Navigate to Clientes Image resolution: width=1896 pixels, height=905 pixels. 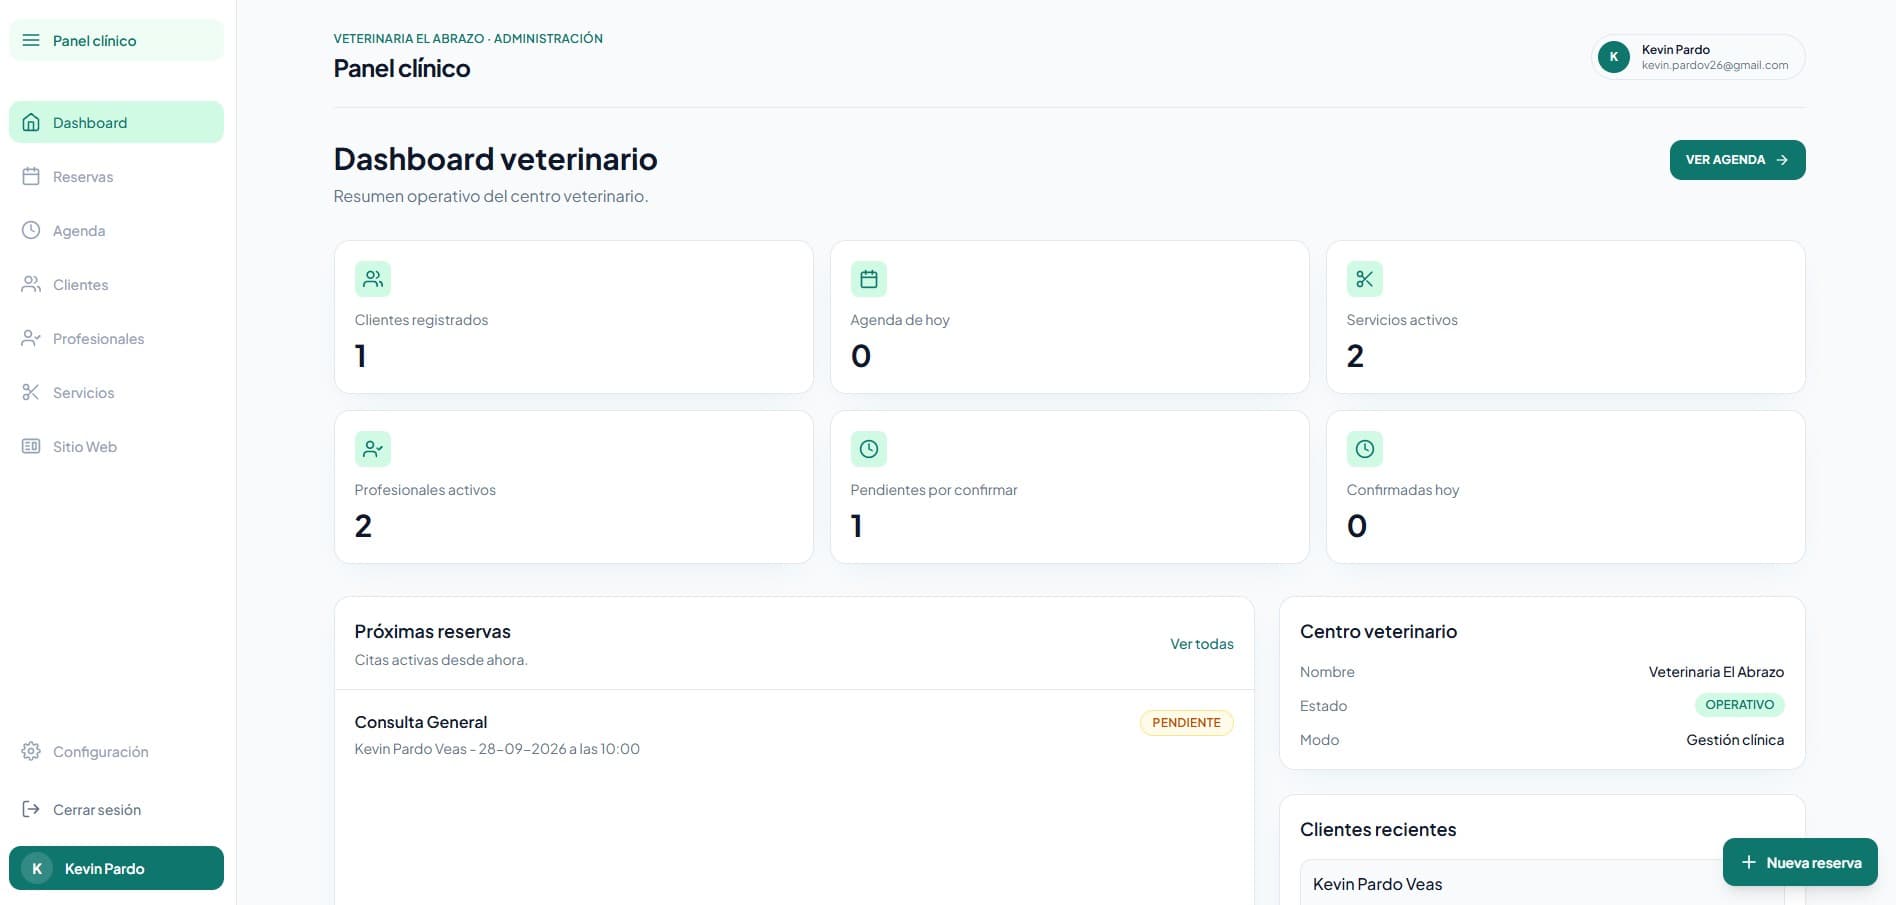pyautogui.click(x=116, y=284)
